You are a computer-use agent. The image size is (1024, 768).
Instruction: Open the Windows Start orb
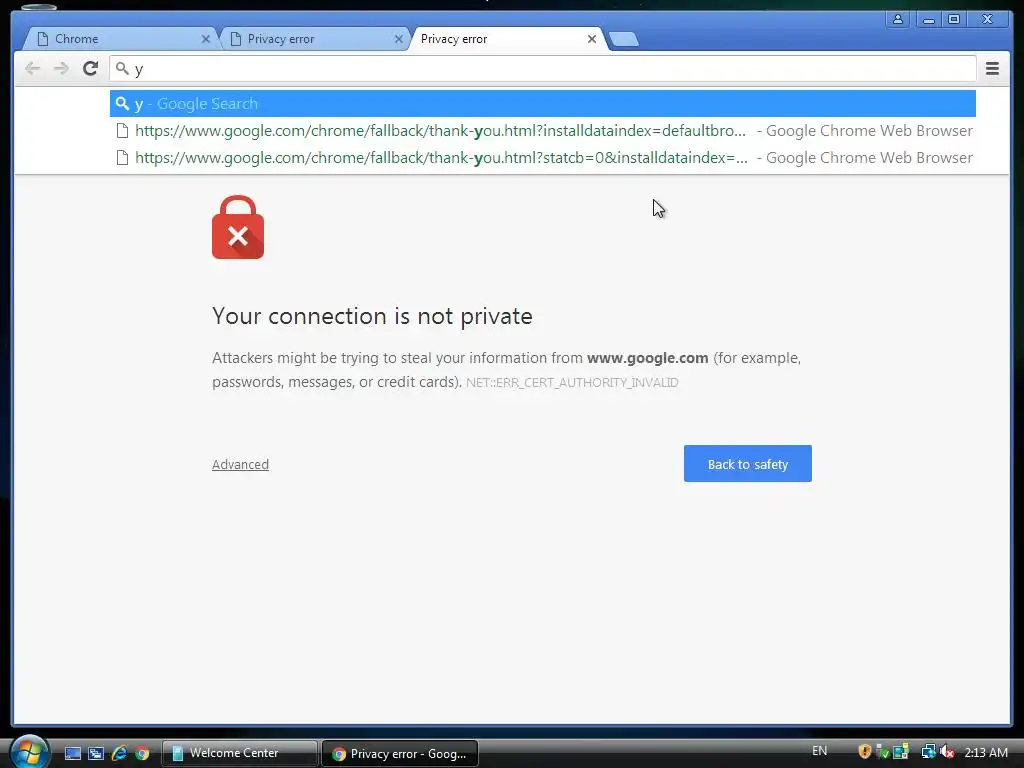(x=29, y=752)
